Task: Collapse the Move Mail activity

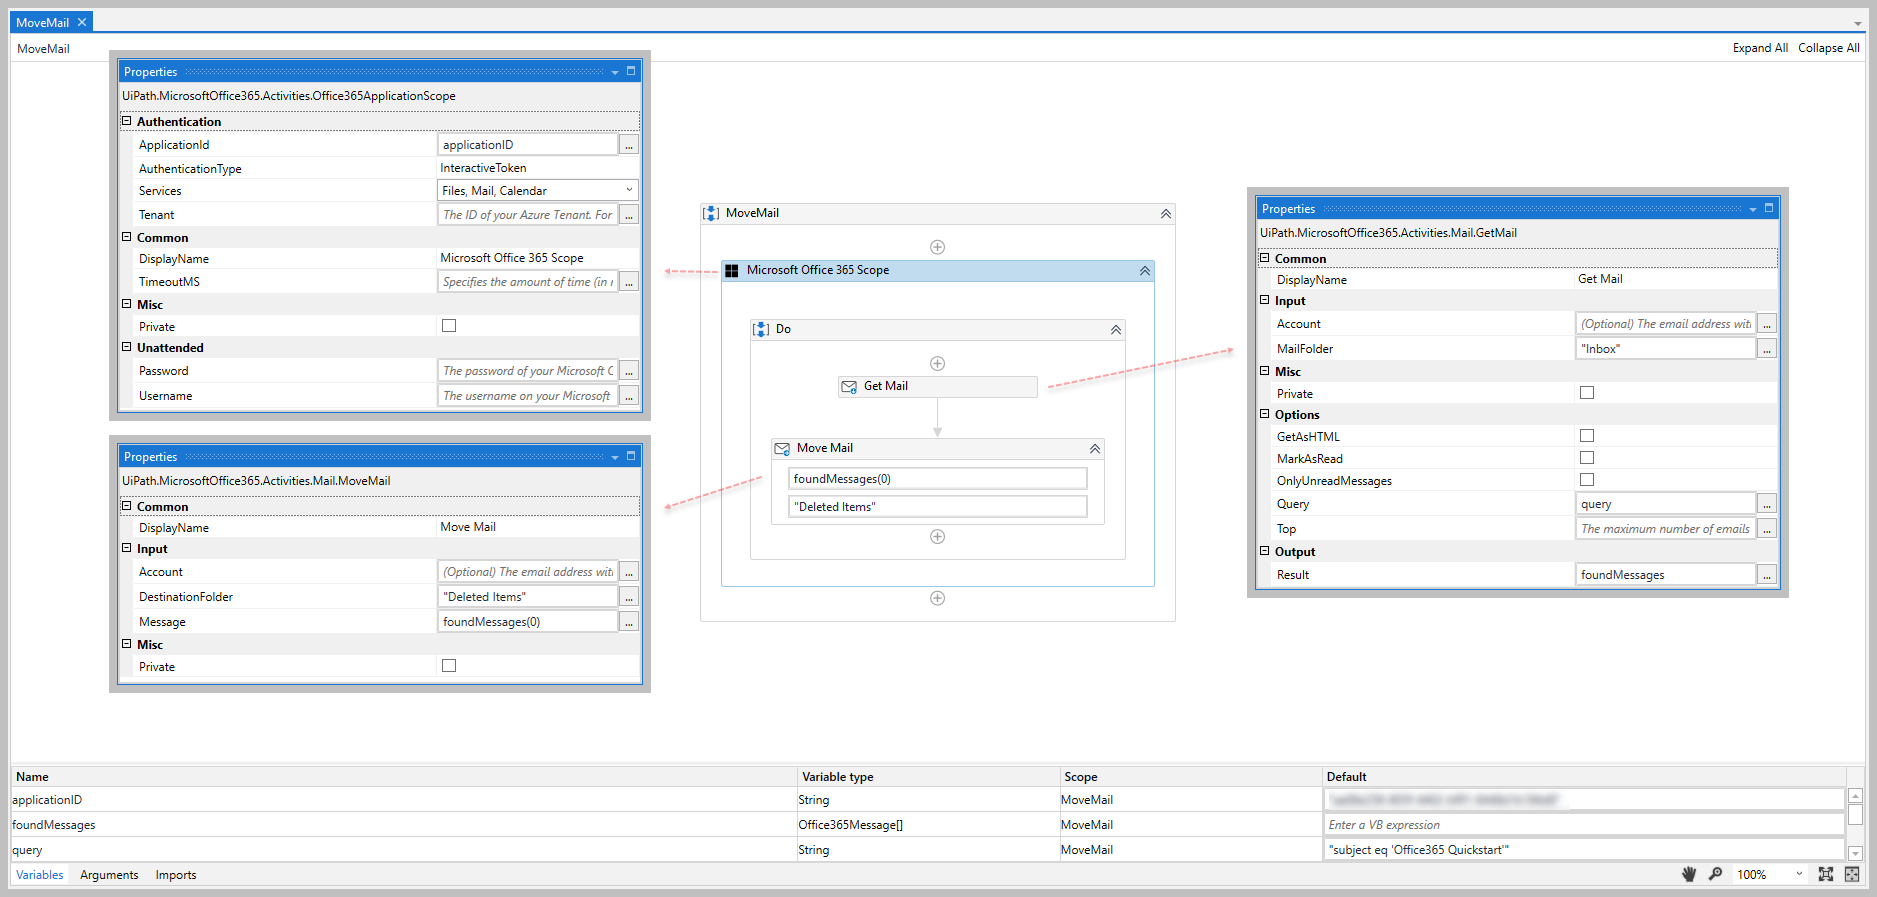Action: (x=1095, y=449)
